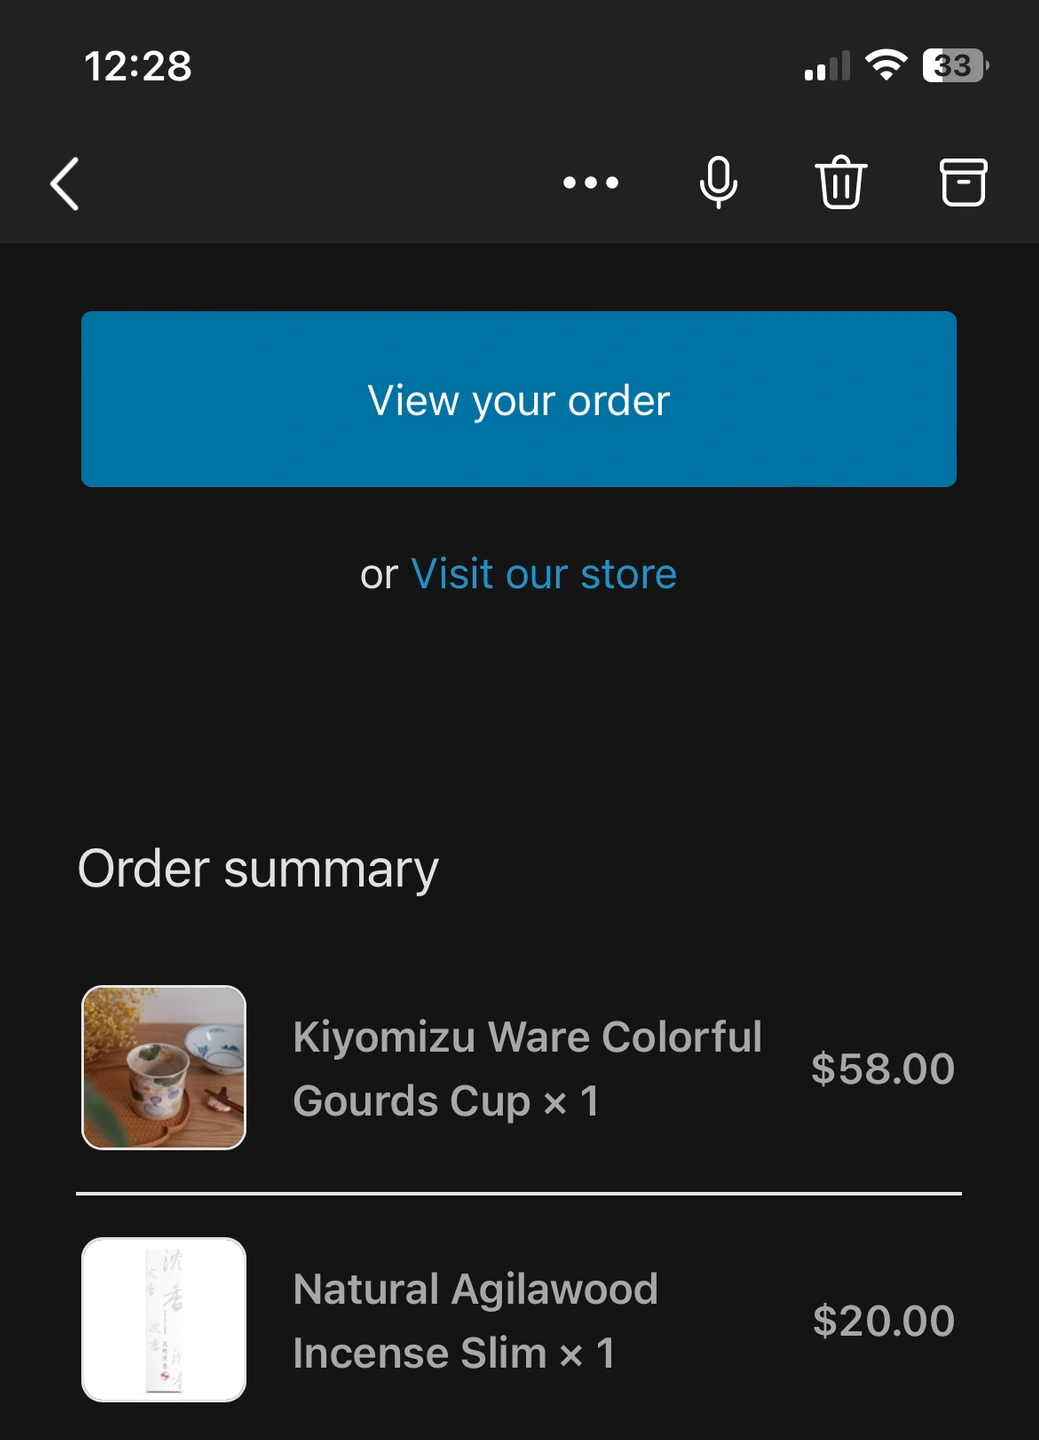Viewport: 1039px width, 1440px height.
Task: Tap the 12:28 clock in status bar
Action: tap(138, 66)
